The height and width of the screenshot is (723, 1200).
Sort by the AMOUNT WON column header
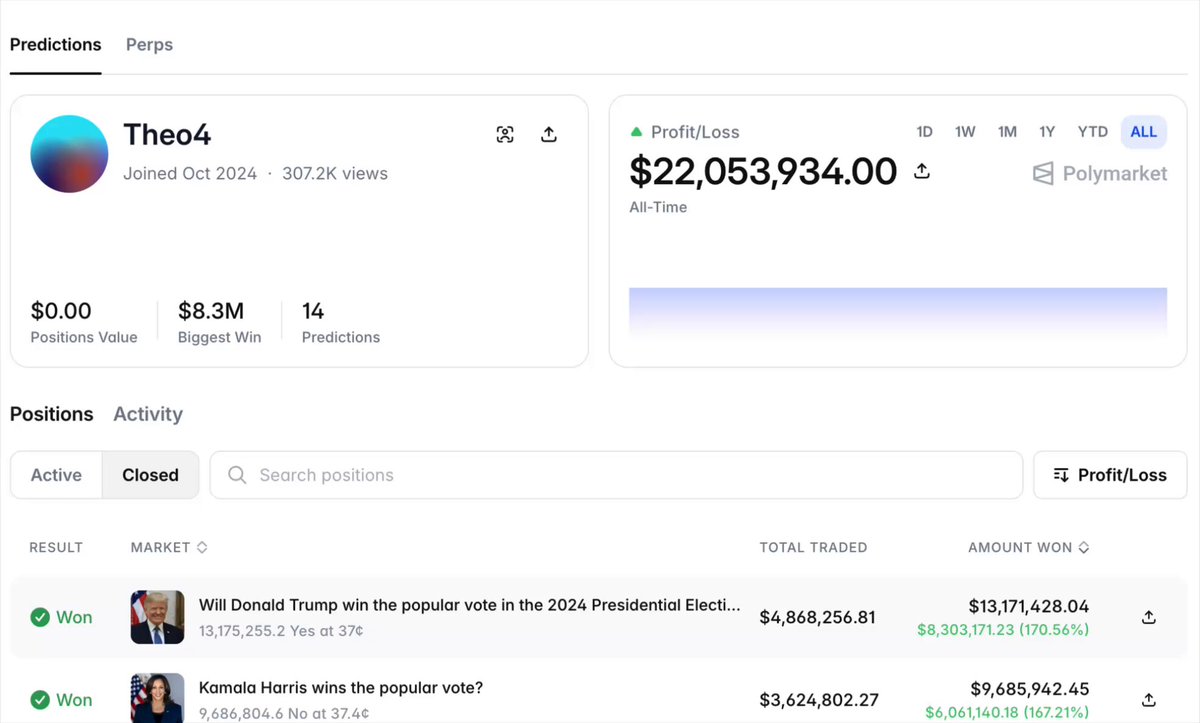coord(1029,547)
